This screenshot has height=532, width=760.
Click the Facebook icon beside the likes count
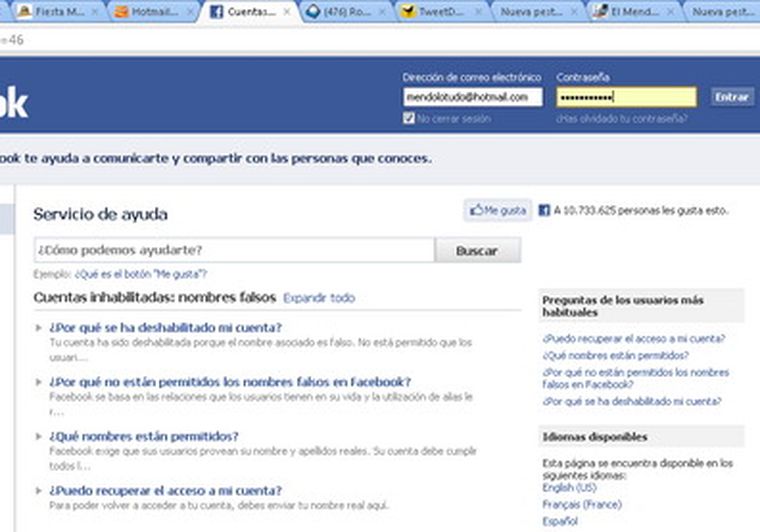544,211
